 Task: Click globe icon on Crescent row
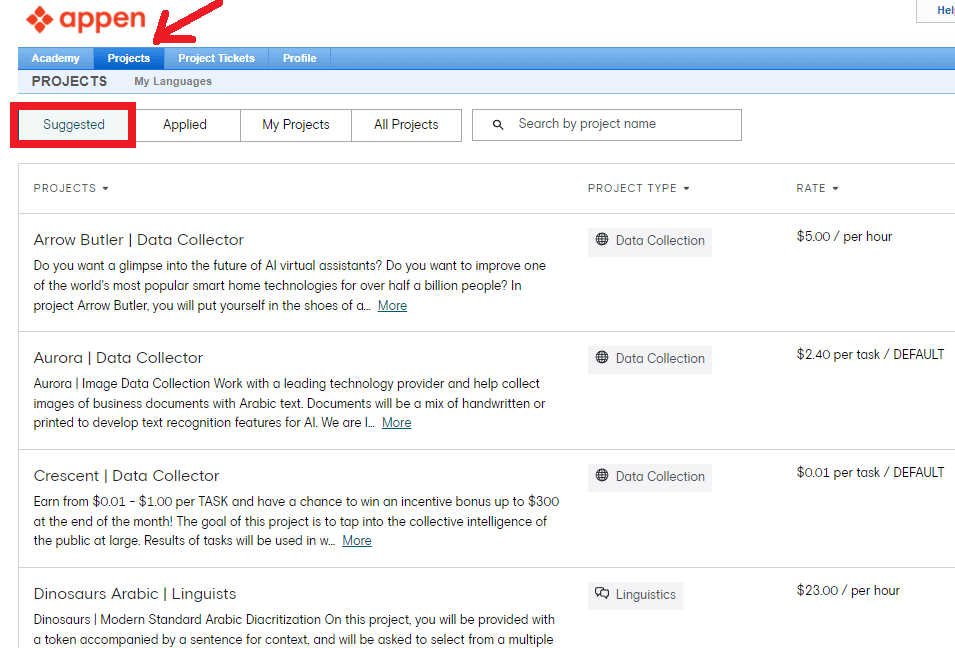click(x=602, y=476)
